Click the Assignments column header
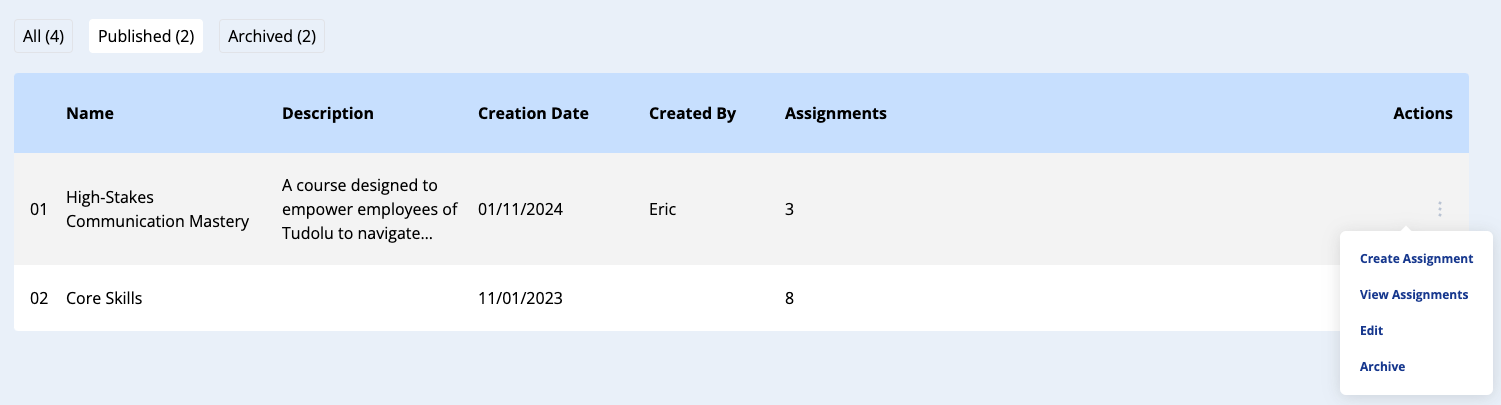This screenshot has width=1501, height=405. pyautogui.click(x=835, y=113)
